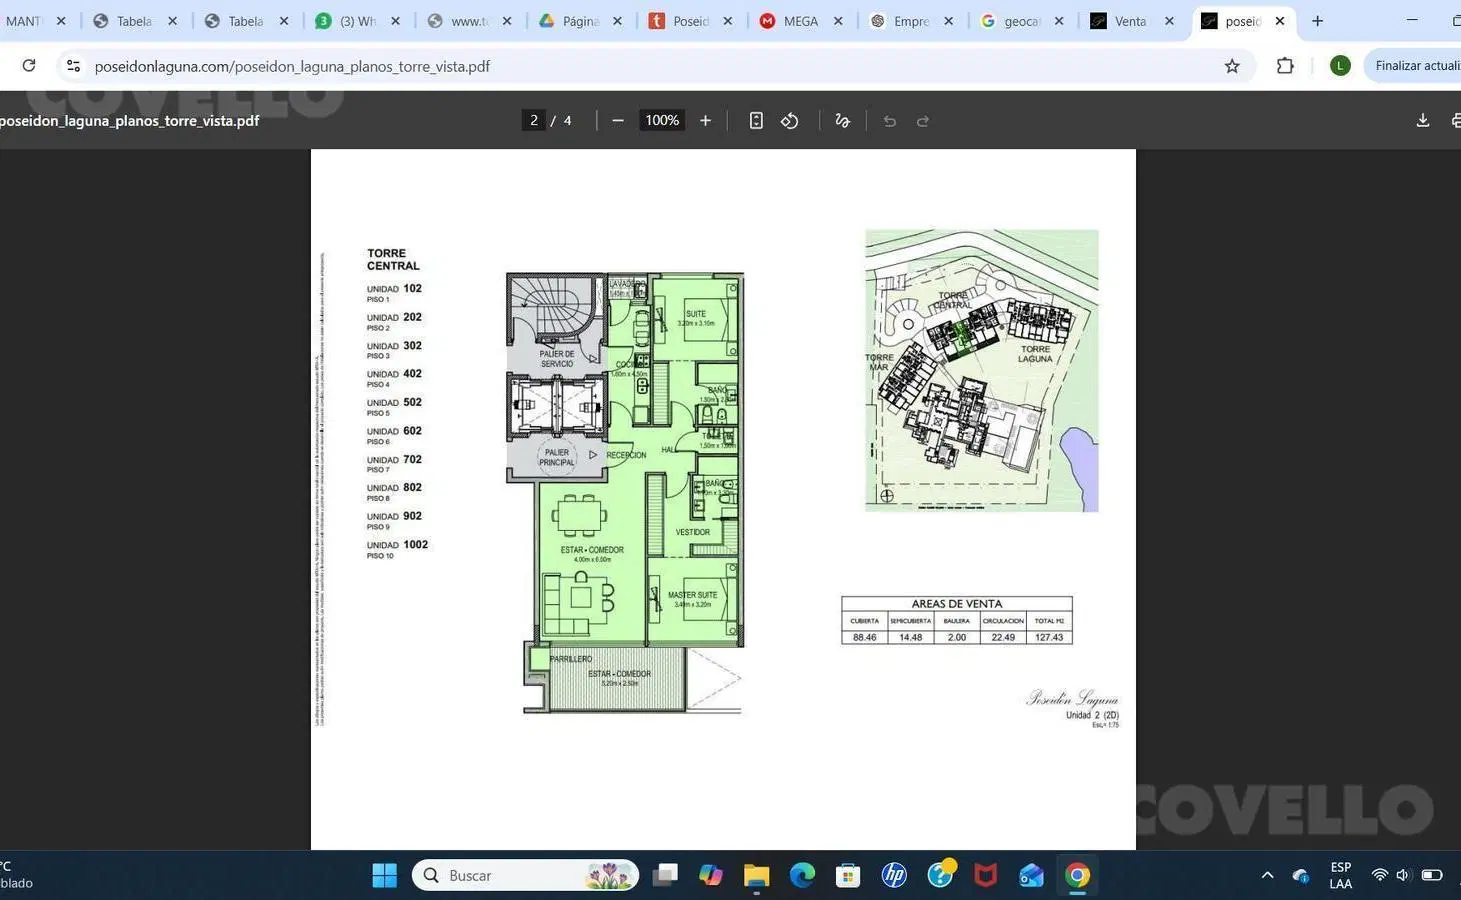Open McAfee from the taskbar

click(x=986, y=875)
